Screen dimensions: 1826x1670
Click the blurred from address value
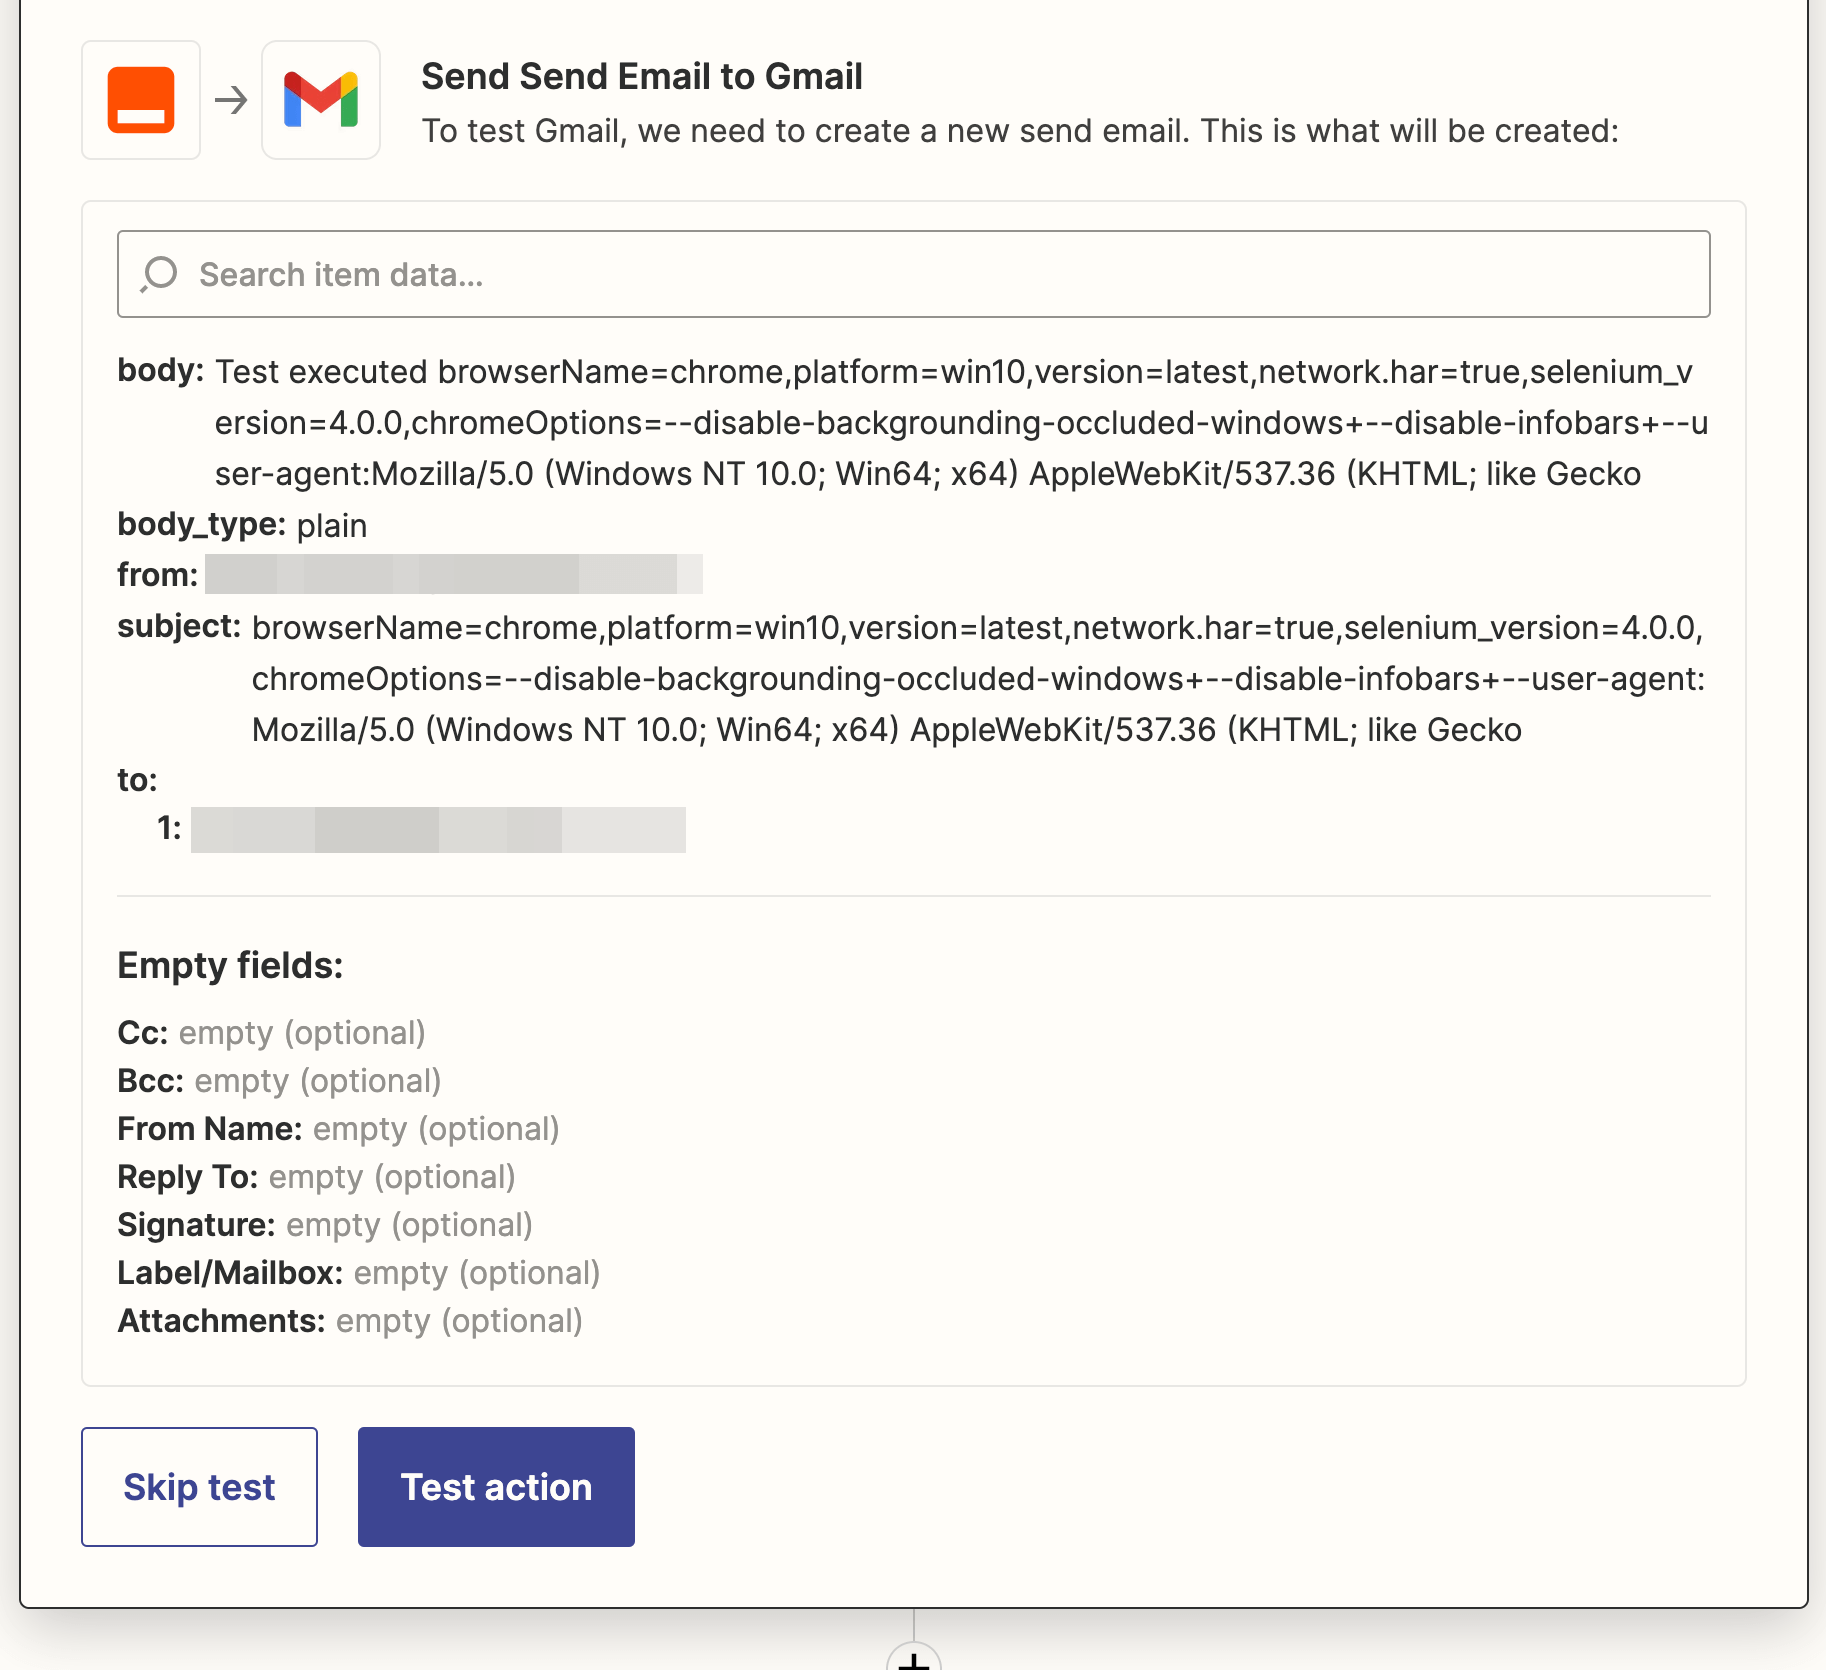453,575
